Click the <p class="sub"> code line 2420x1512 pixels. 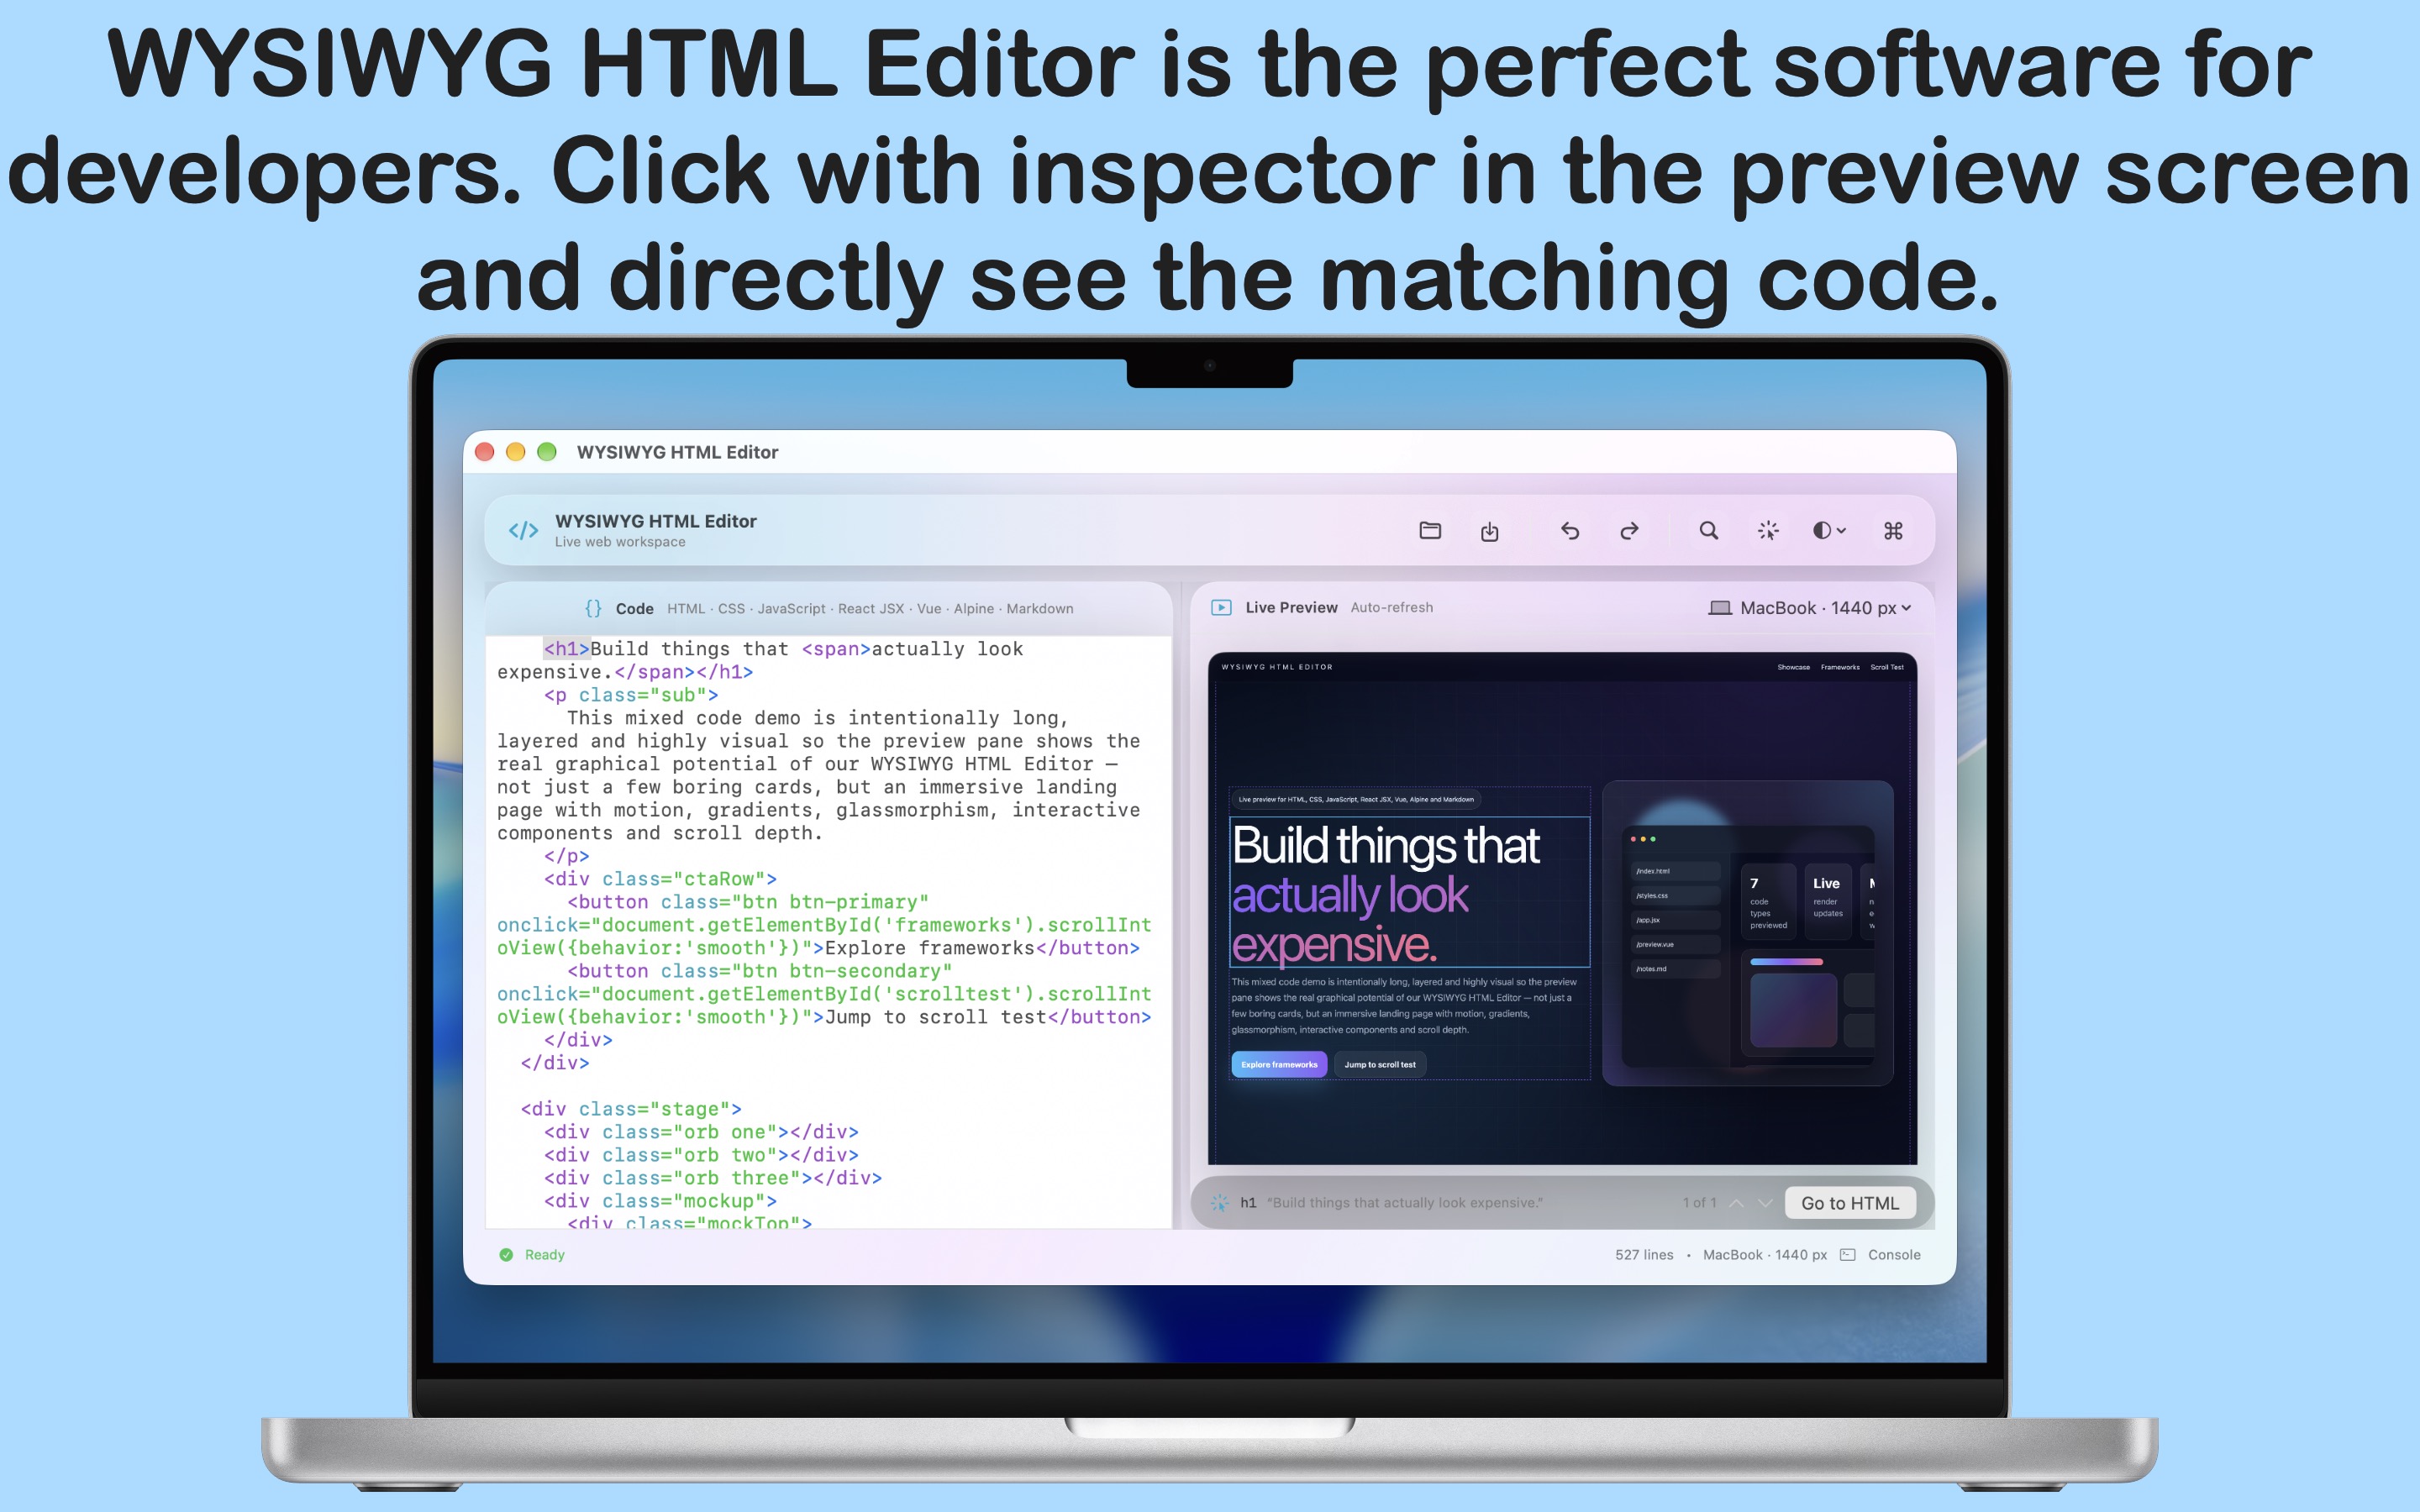pyautogui.click(x=631, y=695)
